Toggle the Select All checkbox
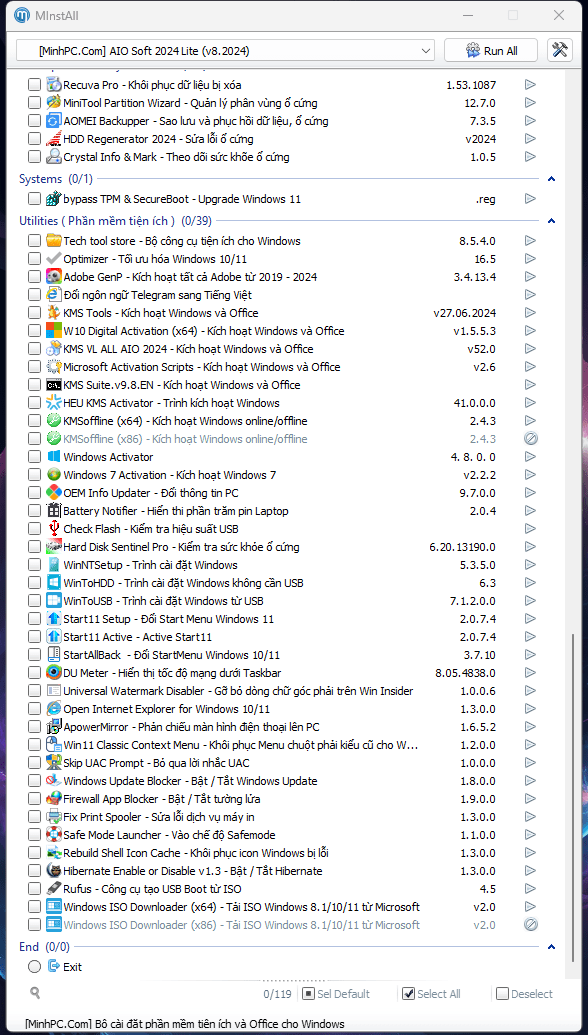588x1035 pixels. 408,993
